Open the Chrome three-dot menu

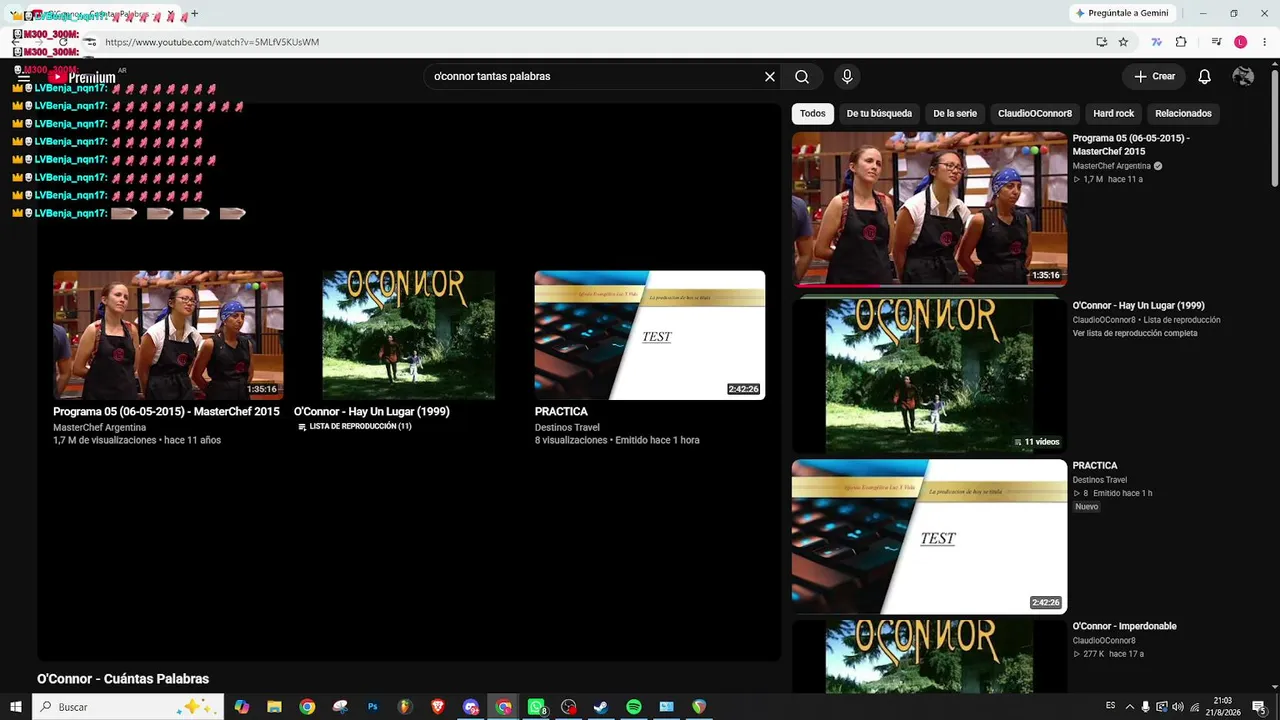pyautogui.click(x=1263, y=42)
